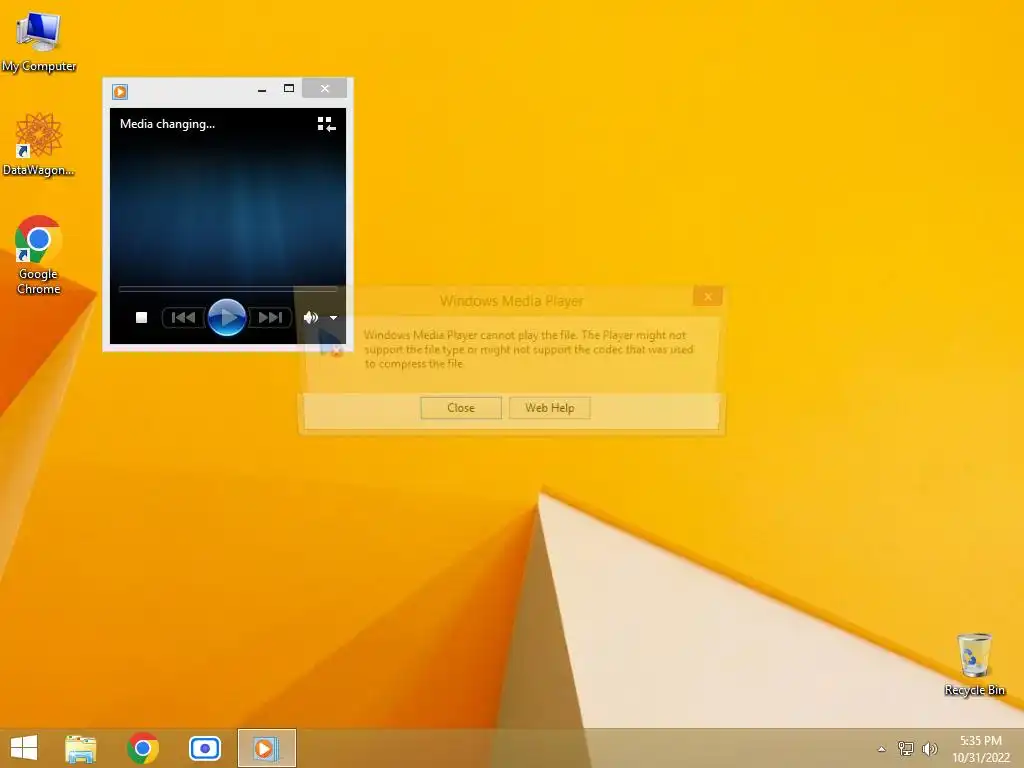Click Windows Media Player taskbar button
The height and width of the screenshot is (768, 1024).
pos(266,748)
